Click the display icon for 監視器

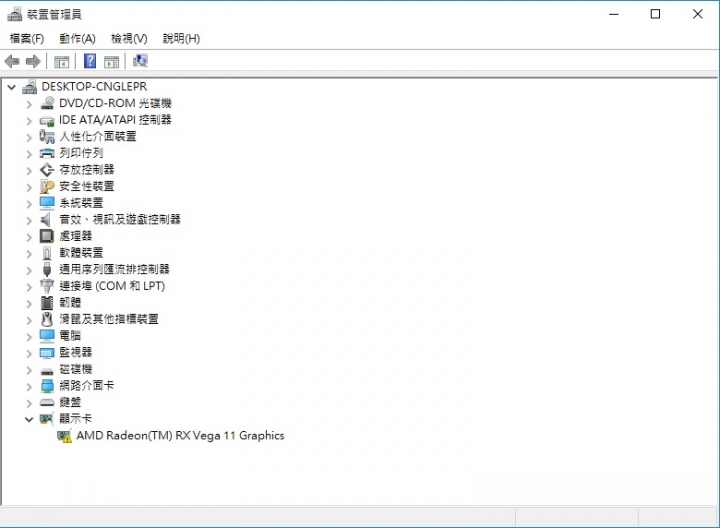[x=47, y=353]
